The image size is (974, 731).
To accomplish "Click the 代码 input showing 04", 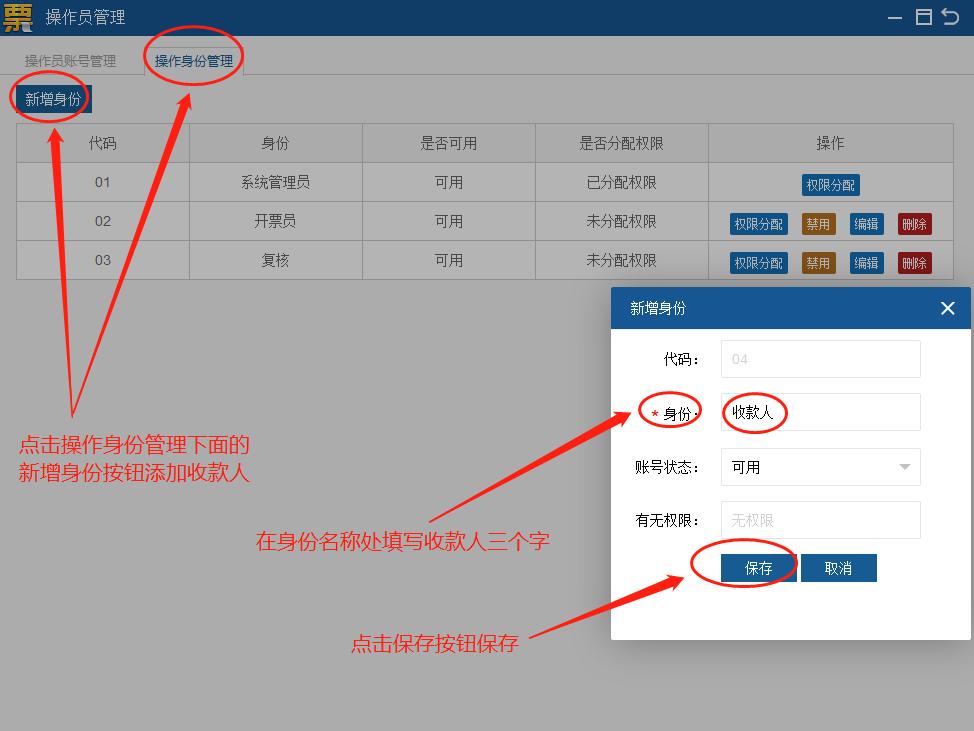I will [x=820, y=359].
